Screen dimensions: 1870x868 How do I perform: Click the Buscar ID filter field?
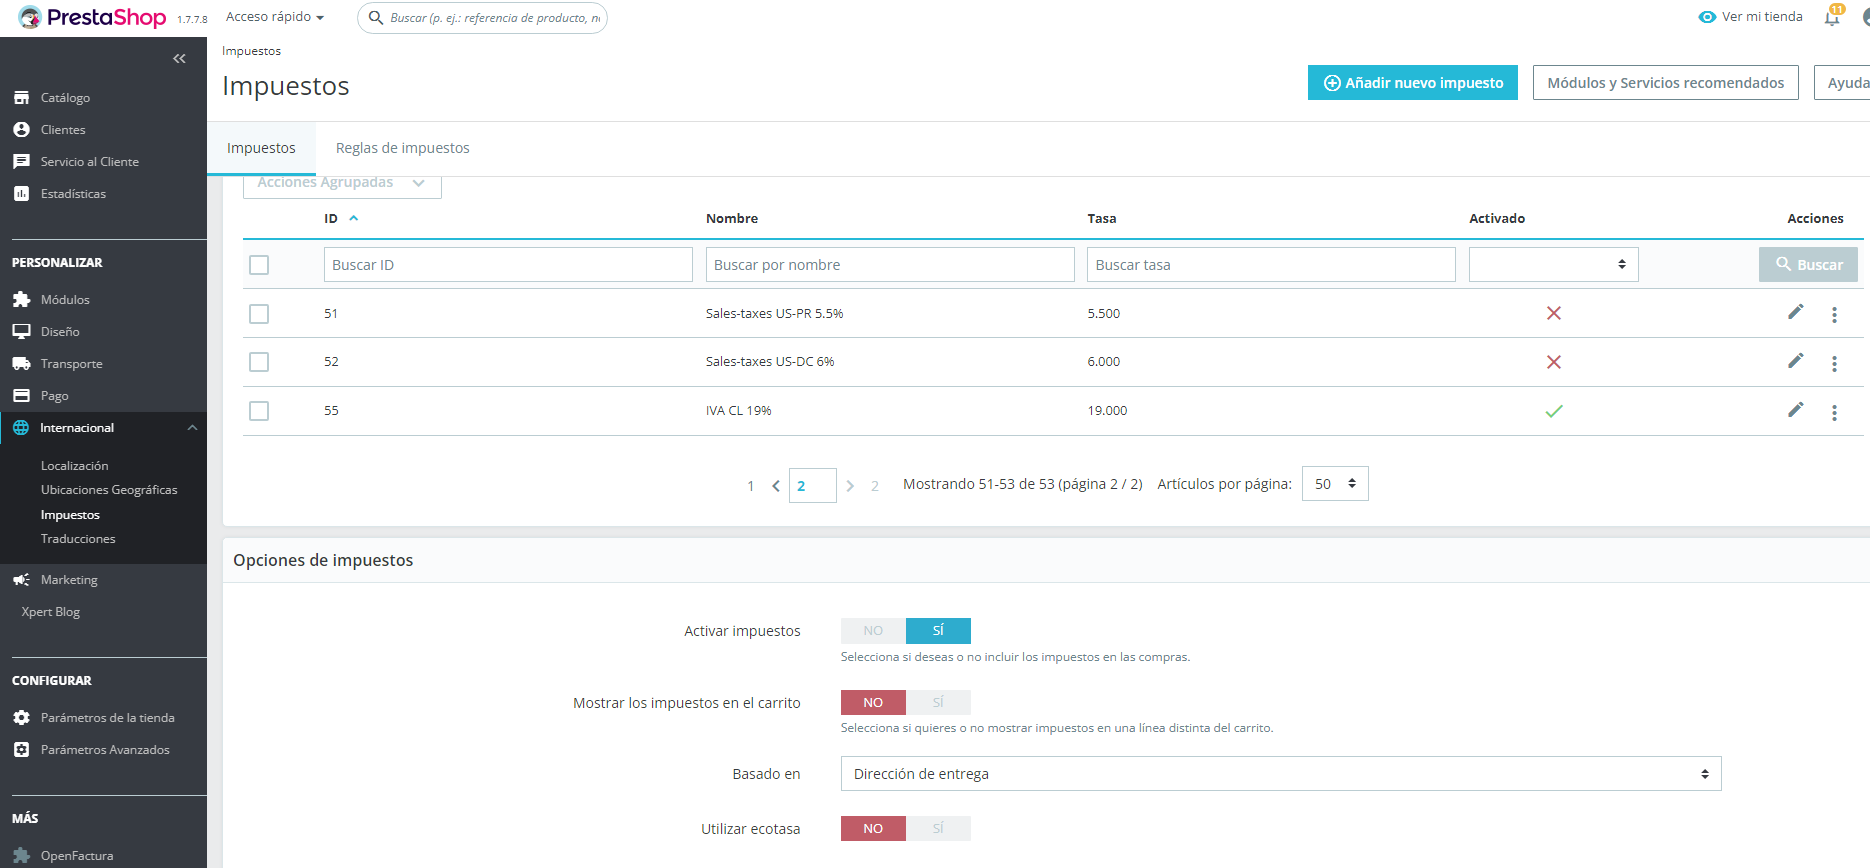point(508,265)
